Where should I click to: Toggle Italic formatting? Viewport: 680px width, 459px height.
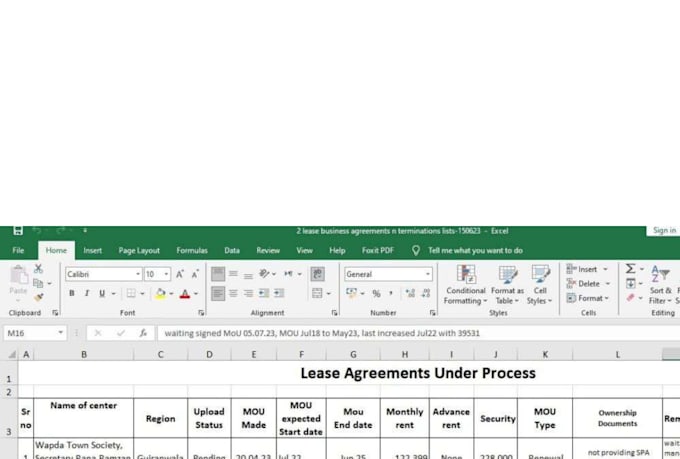pos(87,293)
